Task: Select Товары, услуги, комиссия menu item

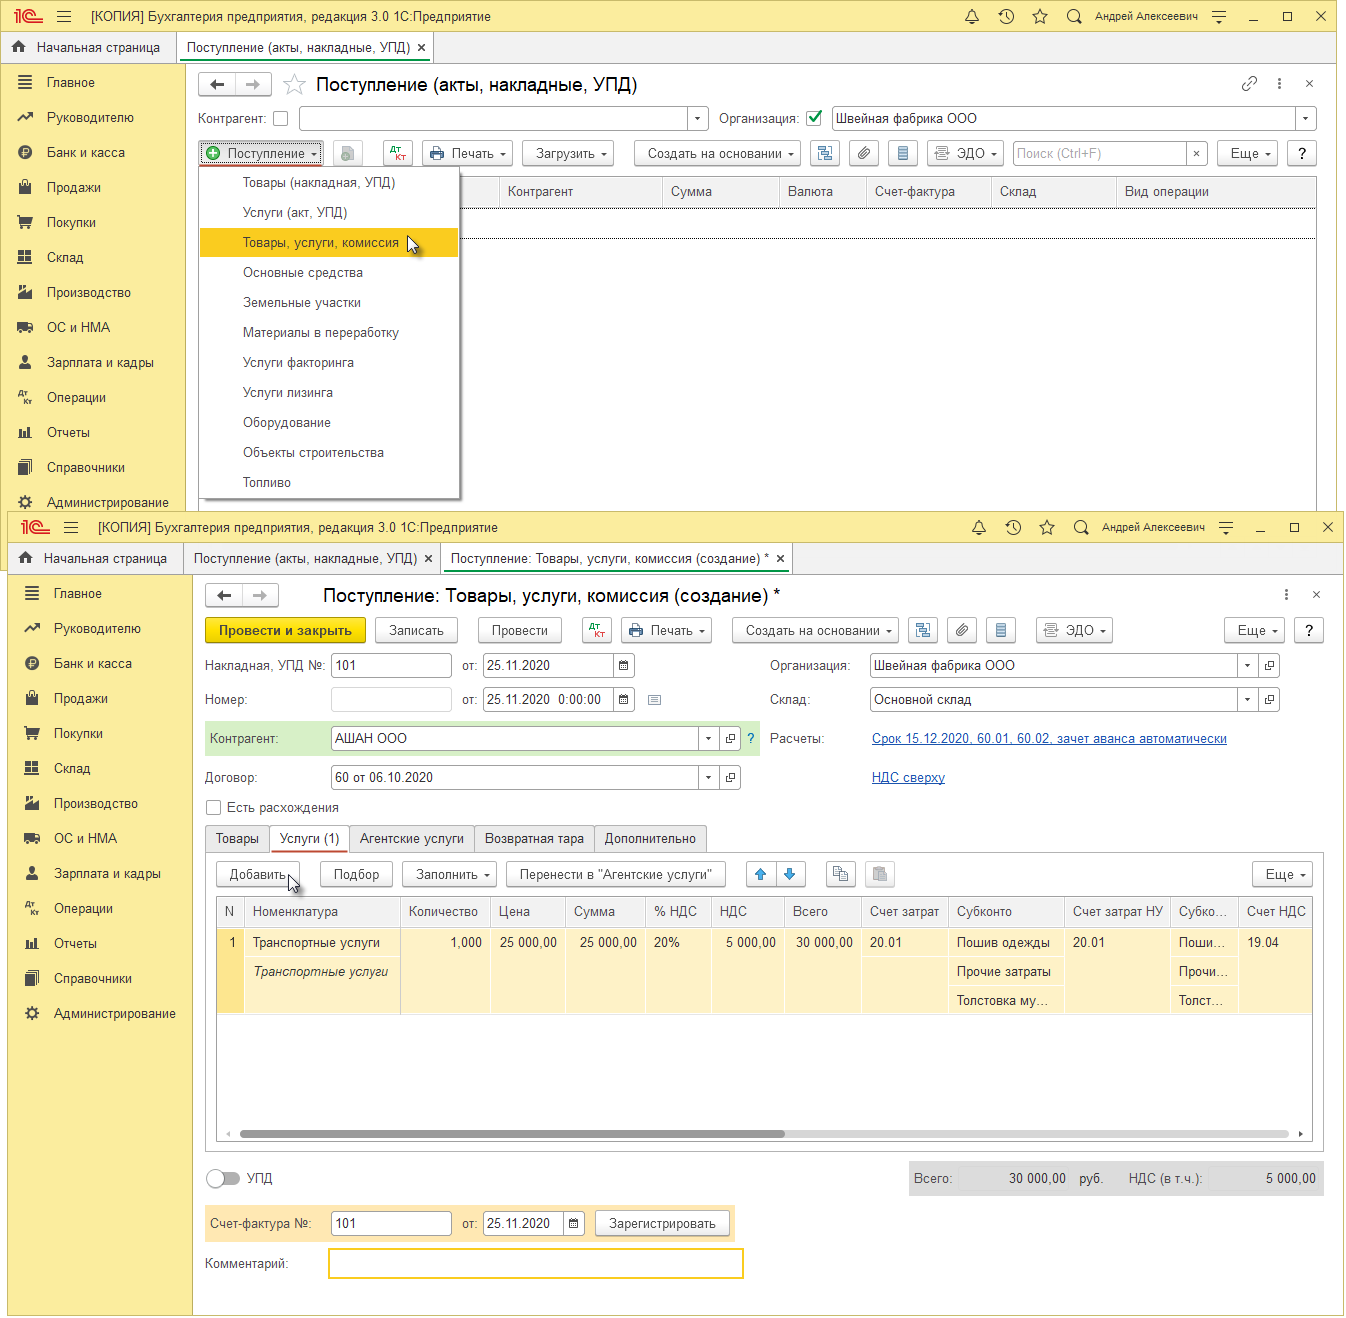Action: pos(329,242)
